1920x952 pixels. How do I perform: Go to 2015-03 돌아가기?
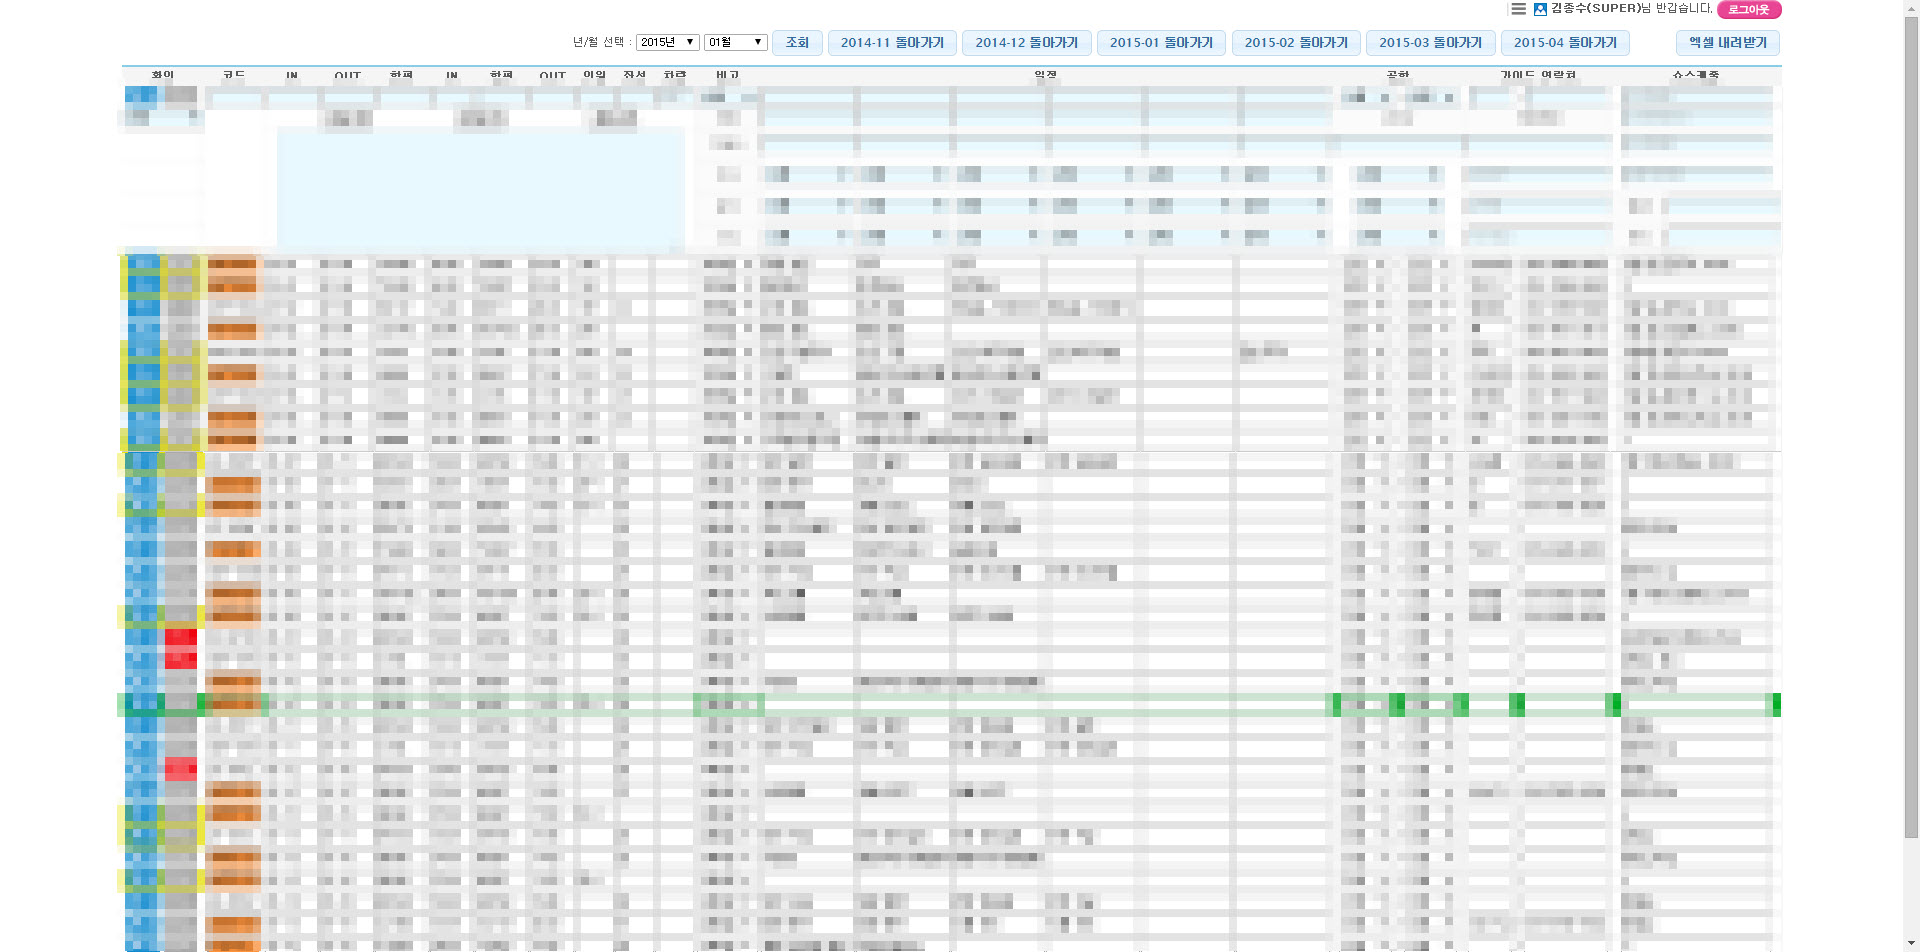1431,43
